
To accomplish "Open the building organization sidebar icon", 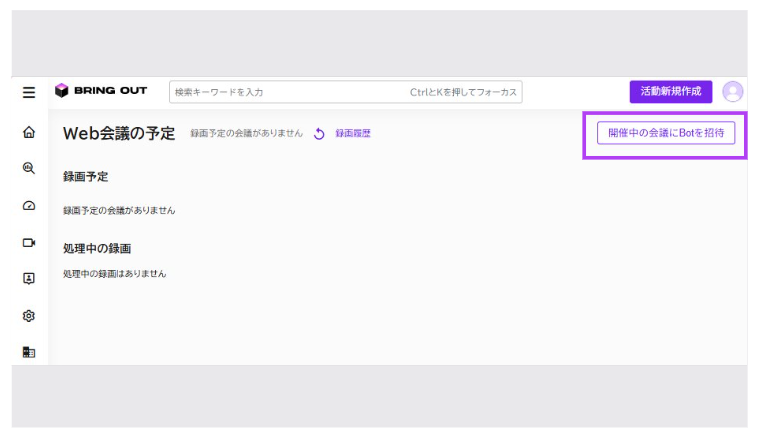I will click(x=29, y=352).
